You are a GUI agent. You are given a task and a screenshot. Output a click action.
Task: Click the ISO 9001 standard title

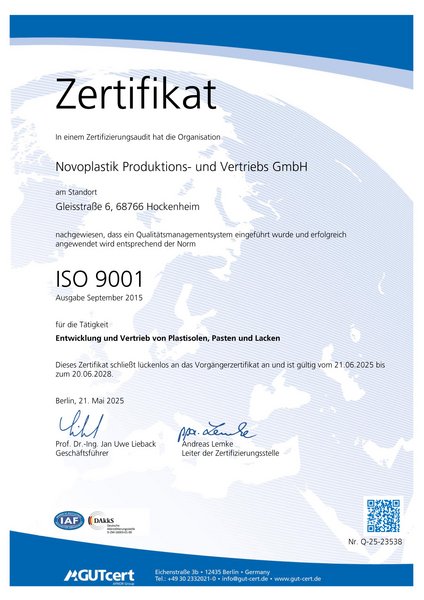point(99,279)
